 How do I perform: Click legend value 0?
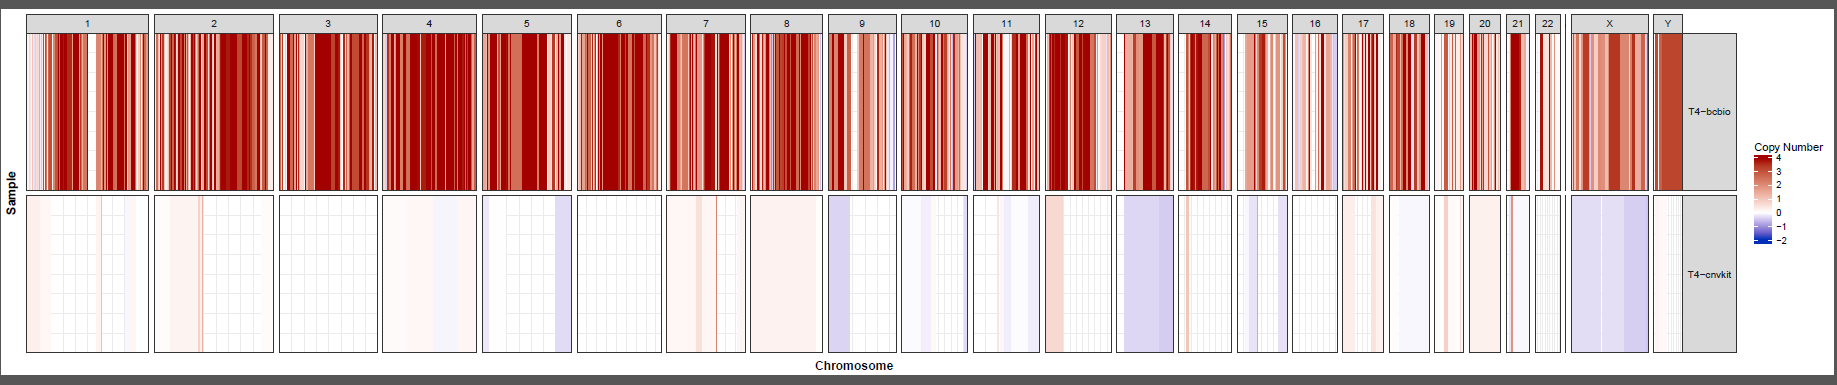click(1778, 213)
